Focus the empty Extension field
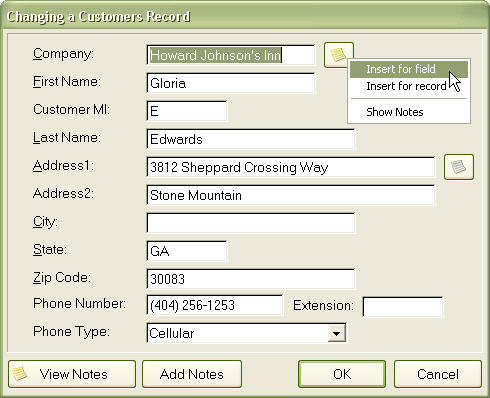 403,307
